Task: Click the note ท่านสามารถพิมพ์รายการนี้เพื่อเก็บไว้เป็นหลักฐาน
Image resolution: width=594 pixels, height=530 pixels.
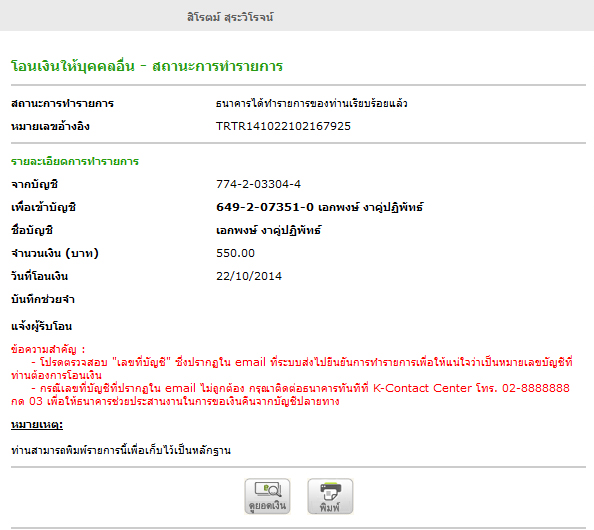Action: (x=121, y=450)
